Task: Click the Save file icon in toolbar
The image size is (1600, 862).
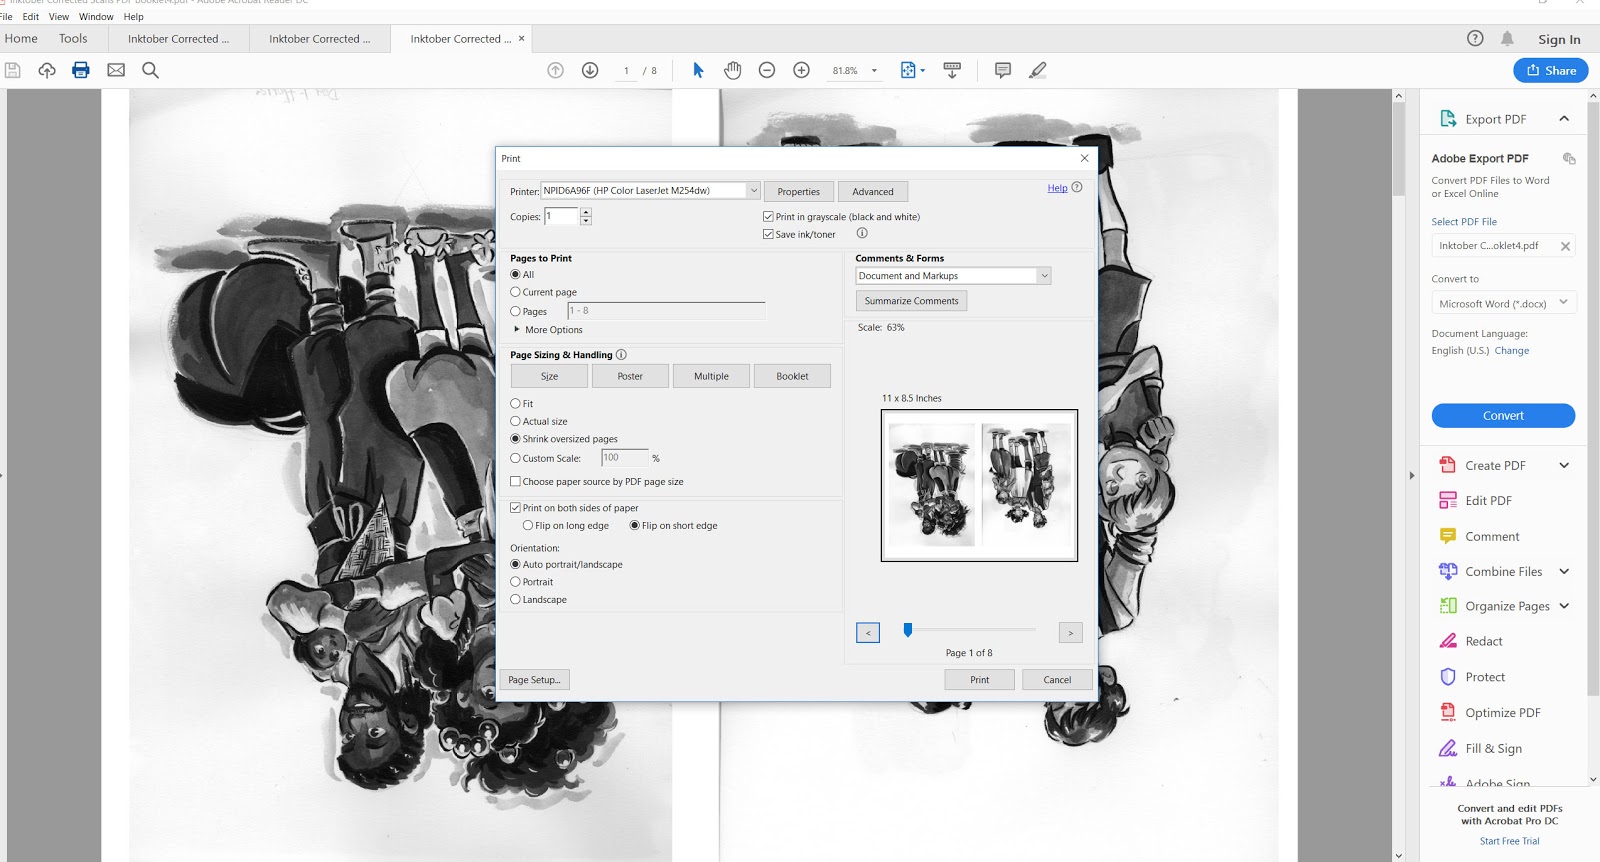Action: 13,70
